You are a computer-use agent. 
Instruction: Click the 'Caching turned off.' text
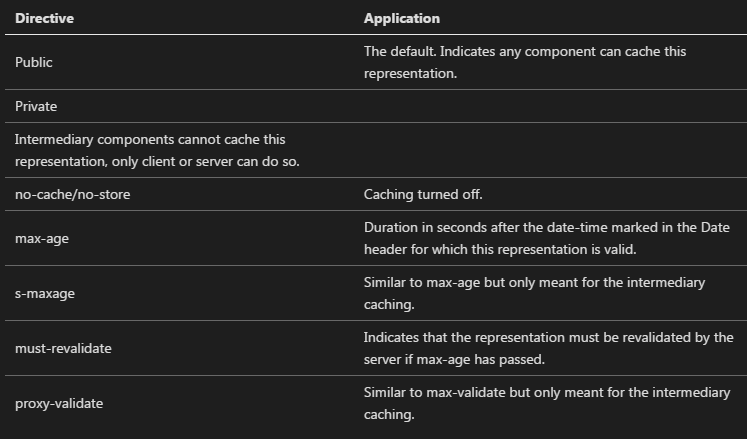point(420,194)
